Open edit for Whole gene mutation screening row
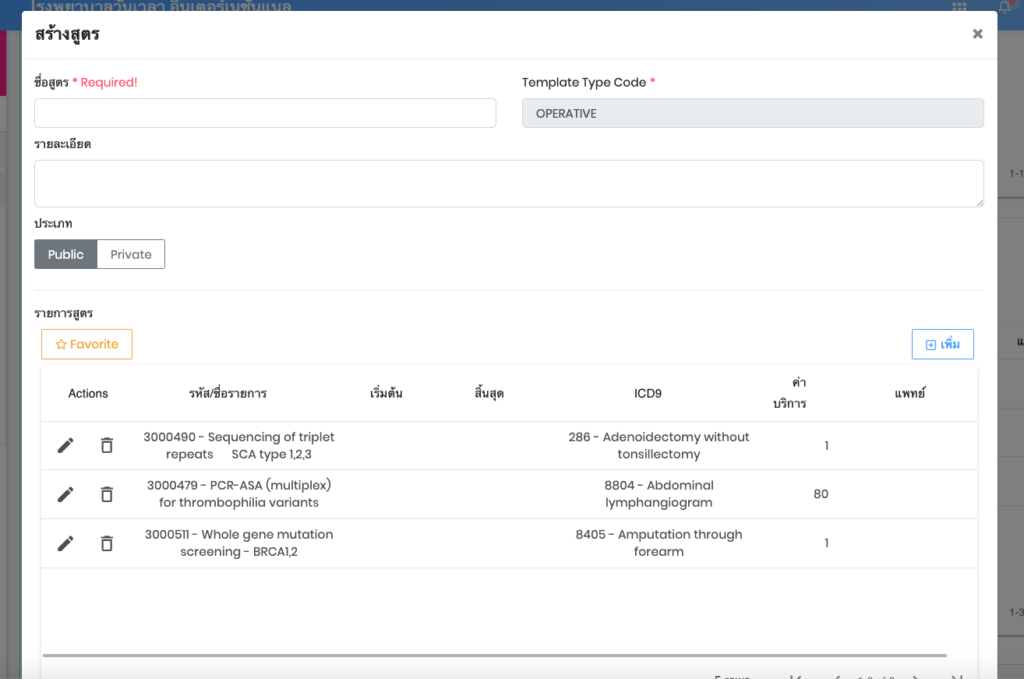Screen dimensions: 1024x679 [66, 543]
